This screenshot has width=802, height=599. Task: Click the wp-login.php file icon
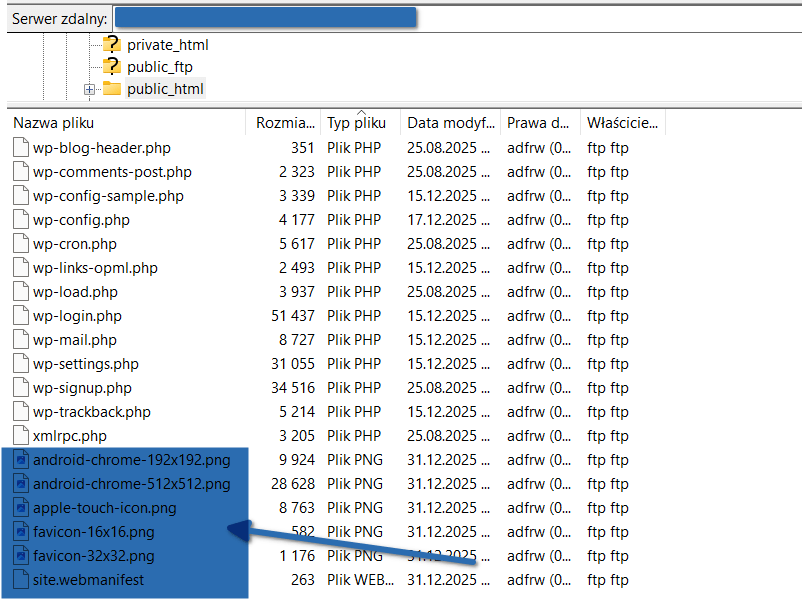click(21, 316)
